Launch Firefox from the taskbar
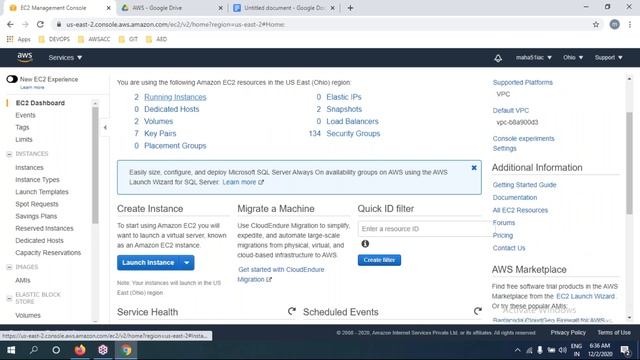The height and width of the screenshot is (360, 640). 80,350
